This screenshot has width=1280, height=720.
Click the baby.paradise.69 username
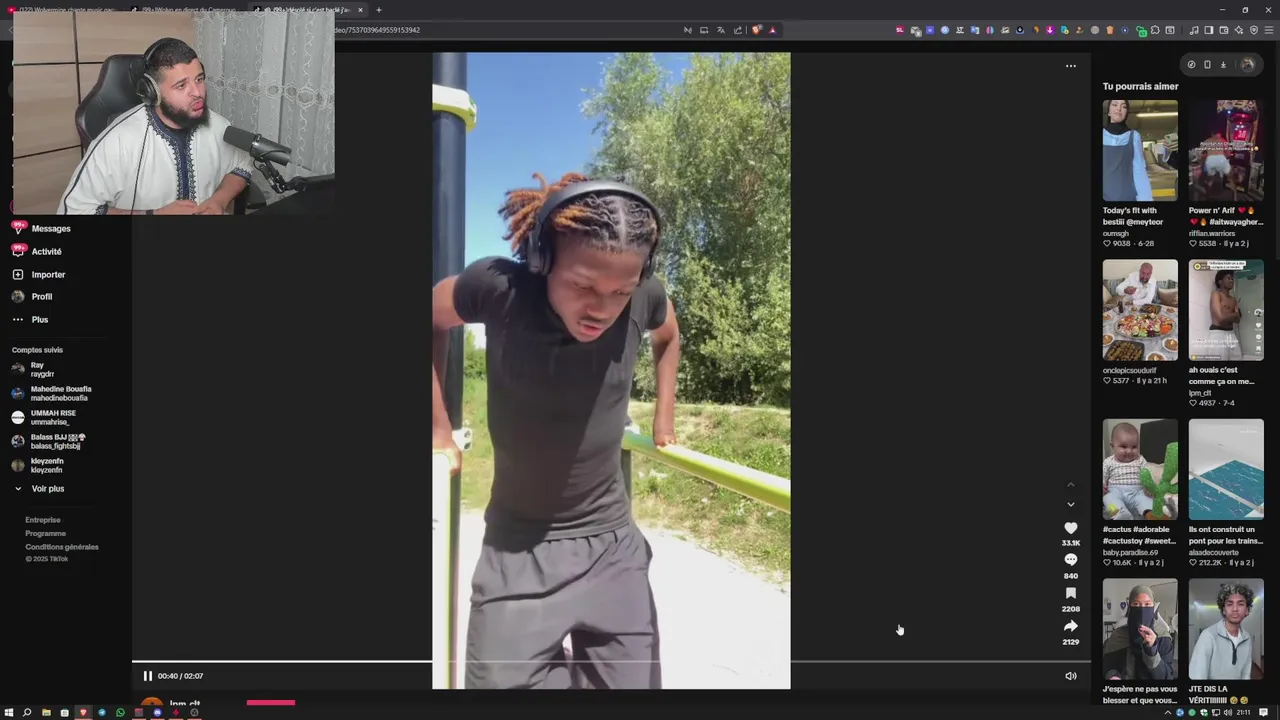[x=1130, y=552]
